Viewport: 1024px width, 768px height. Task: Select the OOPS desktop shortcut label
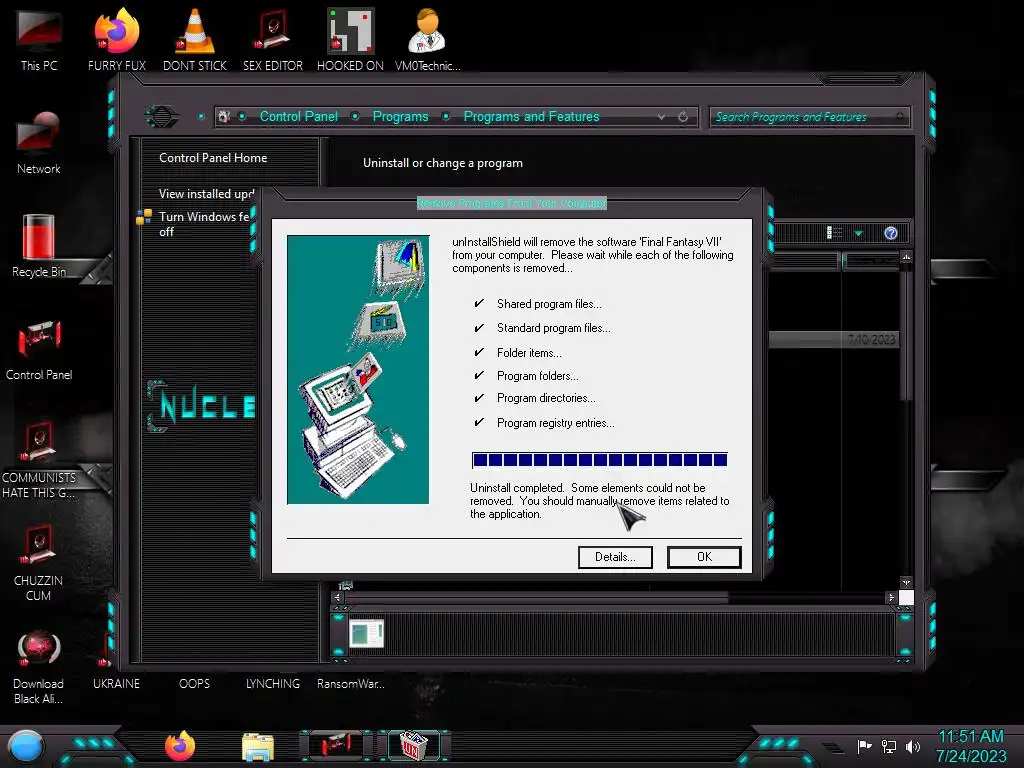195,684
